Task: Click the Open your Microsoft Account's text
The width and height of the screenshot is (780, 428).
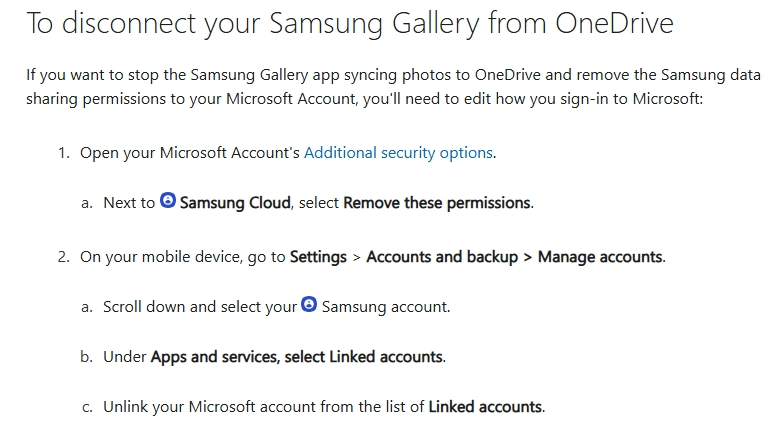Action: pyautogui.click(x=190, y=153)
